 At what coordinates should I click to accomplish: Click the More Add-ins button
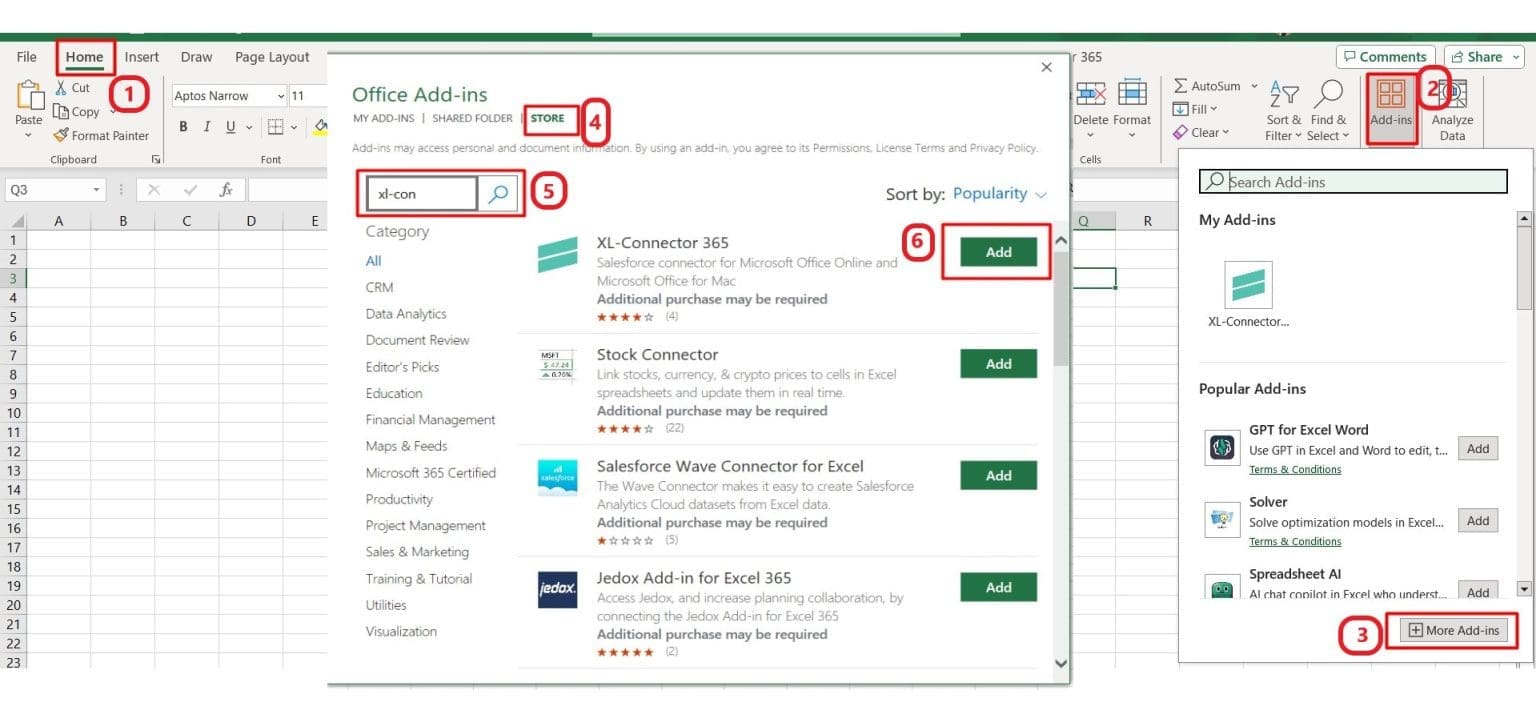[x=1454, y=630]
